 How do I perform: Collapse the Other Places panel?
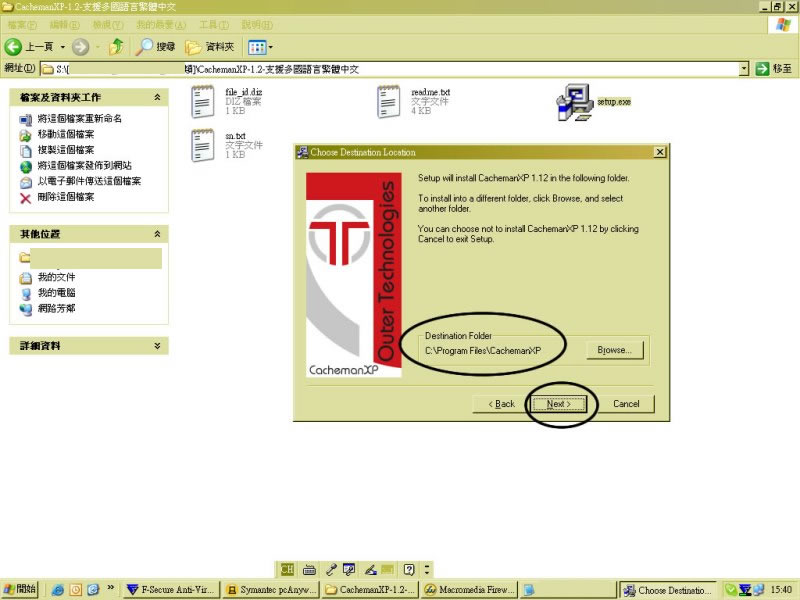pyautogui.click(x=157, y=233)
